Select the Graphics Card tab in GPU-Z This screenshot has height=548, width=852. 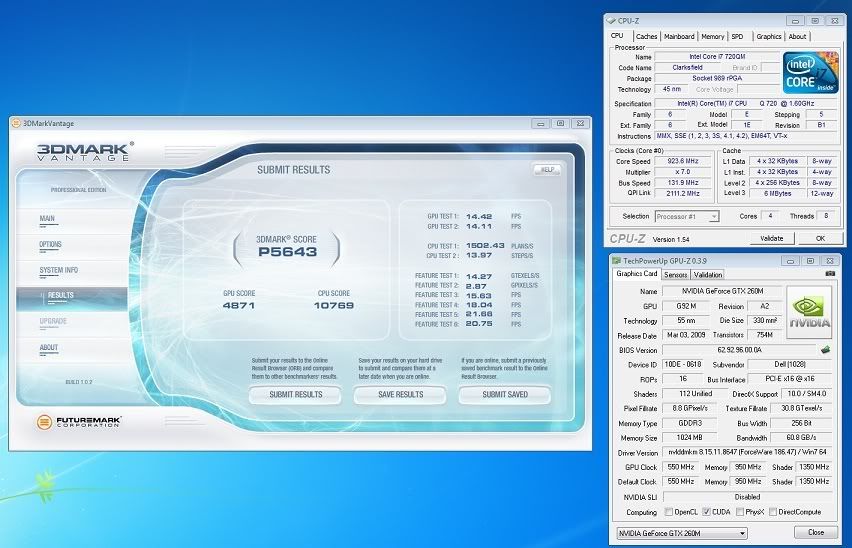point(637,274)
